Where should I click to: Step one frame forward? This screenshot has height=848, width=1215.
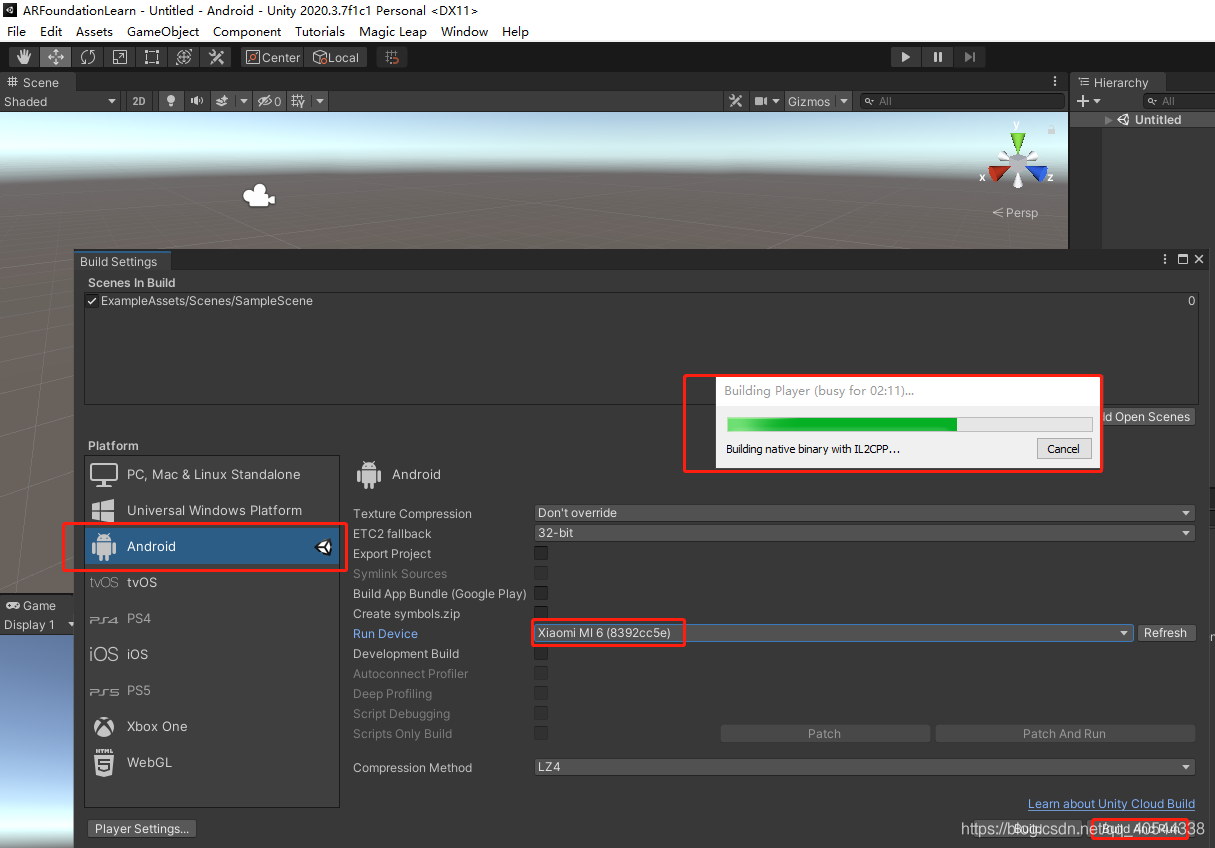(x=970, y=57)
